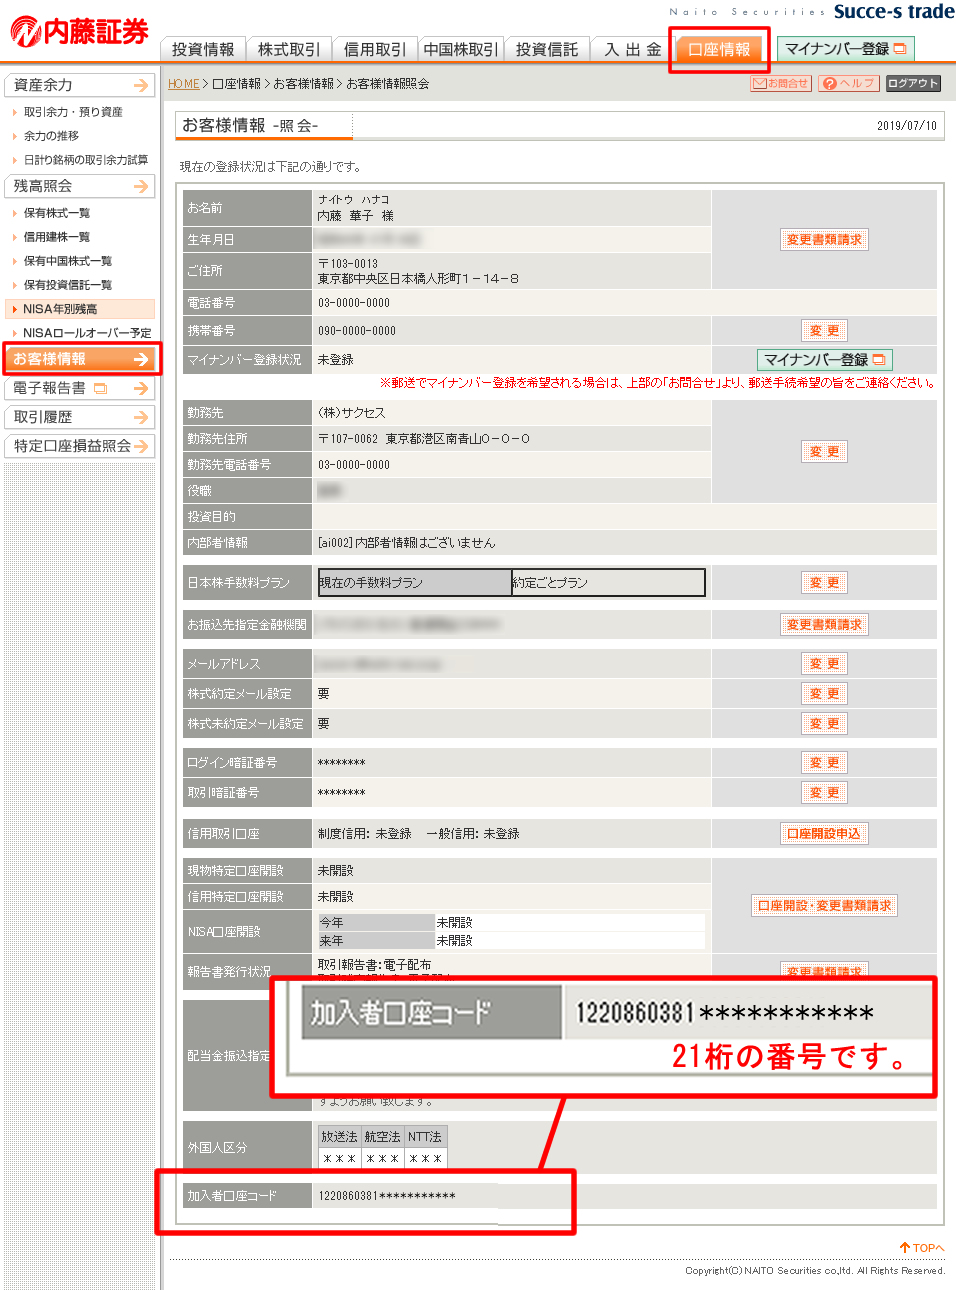Click the HOME breadcrumb link

coord(183,84)
